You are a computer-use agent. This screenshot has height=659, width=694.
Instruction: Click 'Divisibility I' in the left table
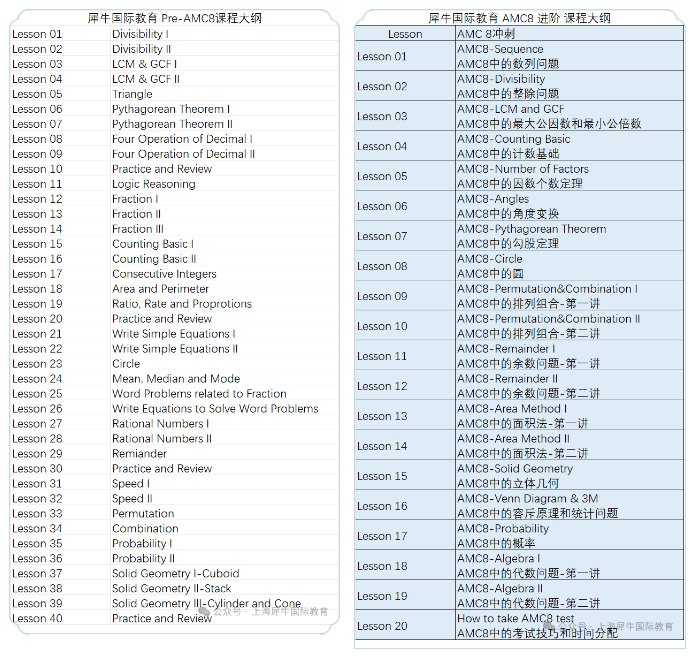(140, 34)
